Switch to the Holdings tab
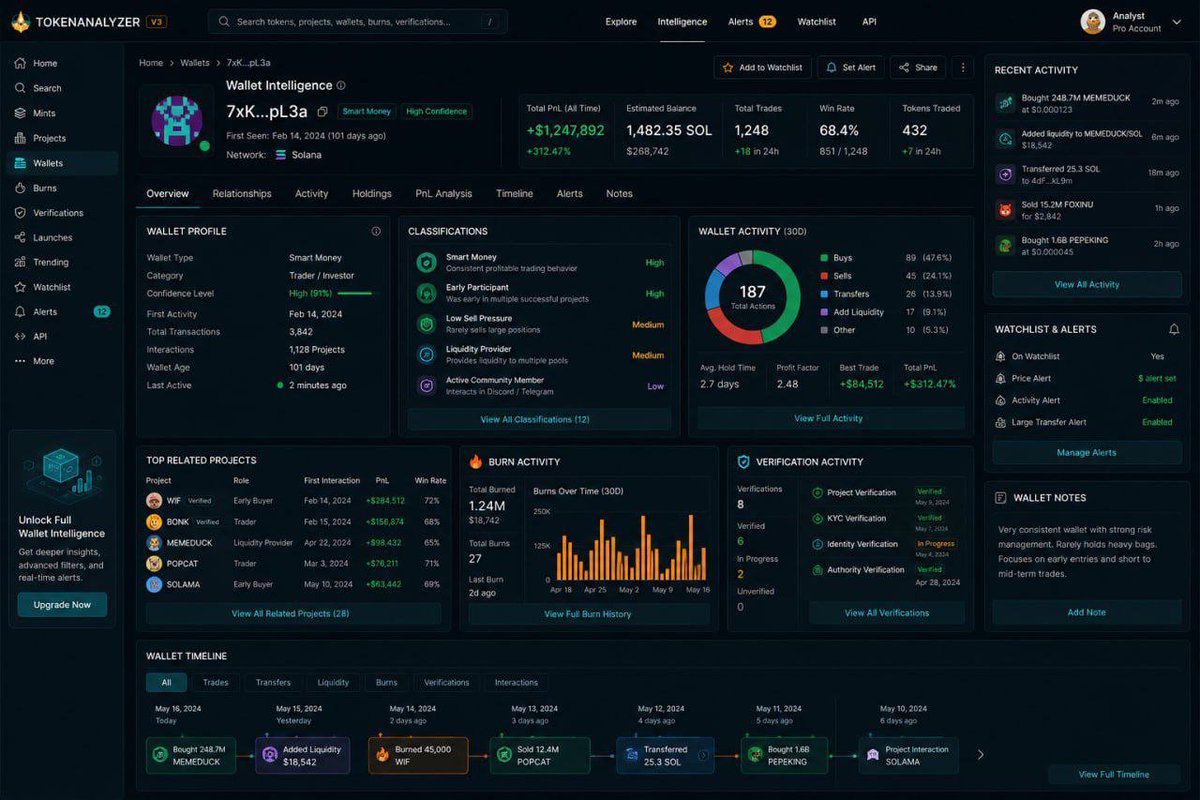The width and height of the screenshot is (1200, 800). click(x=372, y=194)
